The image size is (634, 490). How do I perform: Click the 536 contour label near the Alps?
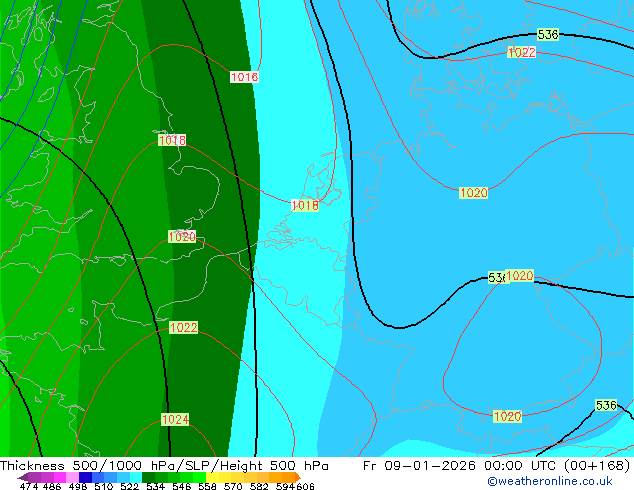click(606, 405)
